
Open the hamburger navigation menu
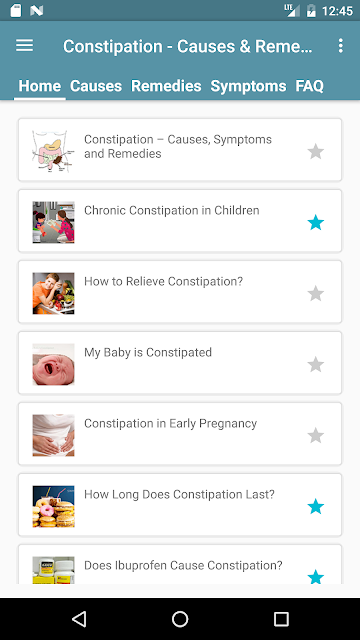coord(24,45)
